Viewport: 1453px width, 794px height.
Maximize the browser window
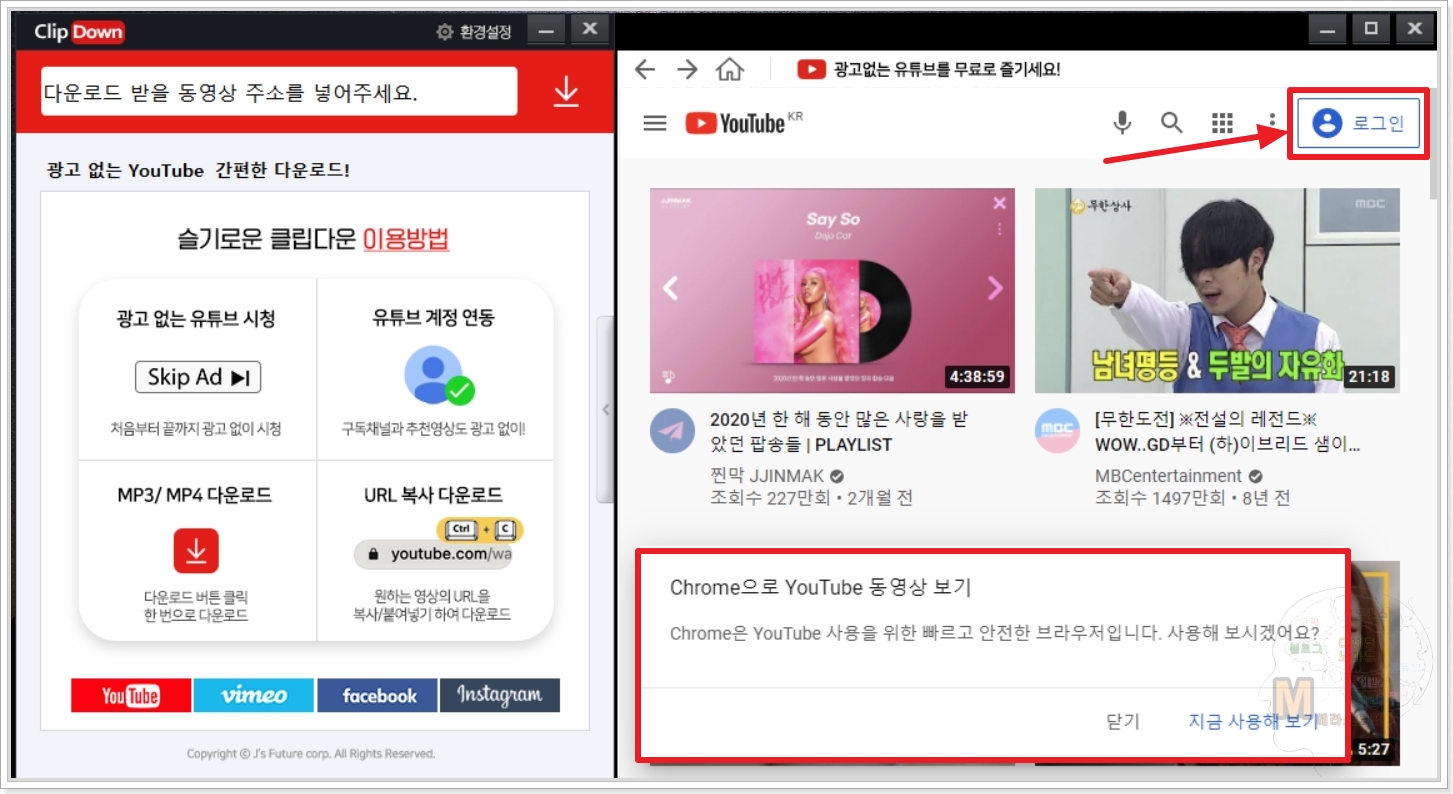pos(1371,28)
